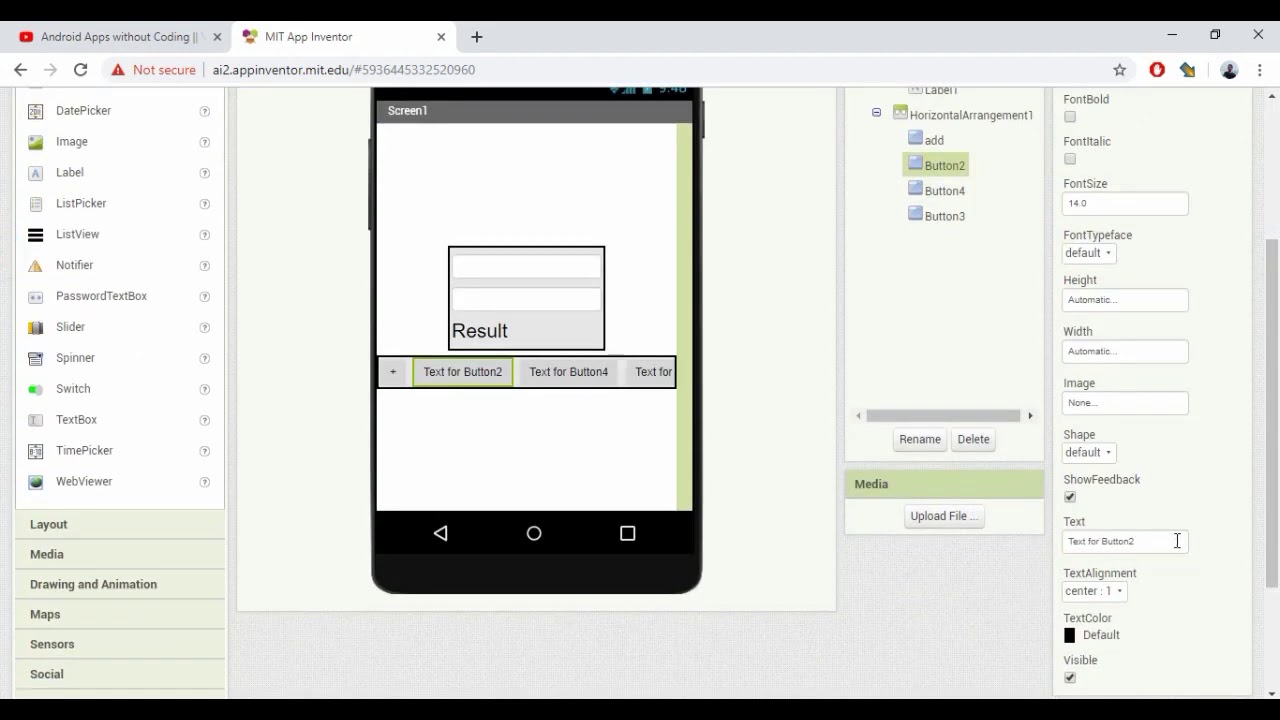Viewport: 1280px width, 720px height.
Task: Open the TextColor black swatch
Action: pyautogui.click(x=1070, y=635)
